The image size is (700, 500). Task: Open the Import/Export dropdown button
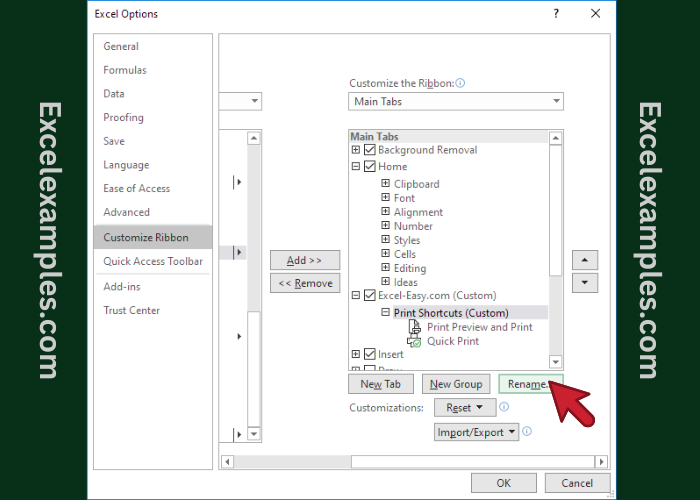pyautogui.click(x=477, y=432)
